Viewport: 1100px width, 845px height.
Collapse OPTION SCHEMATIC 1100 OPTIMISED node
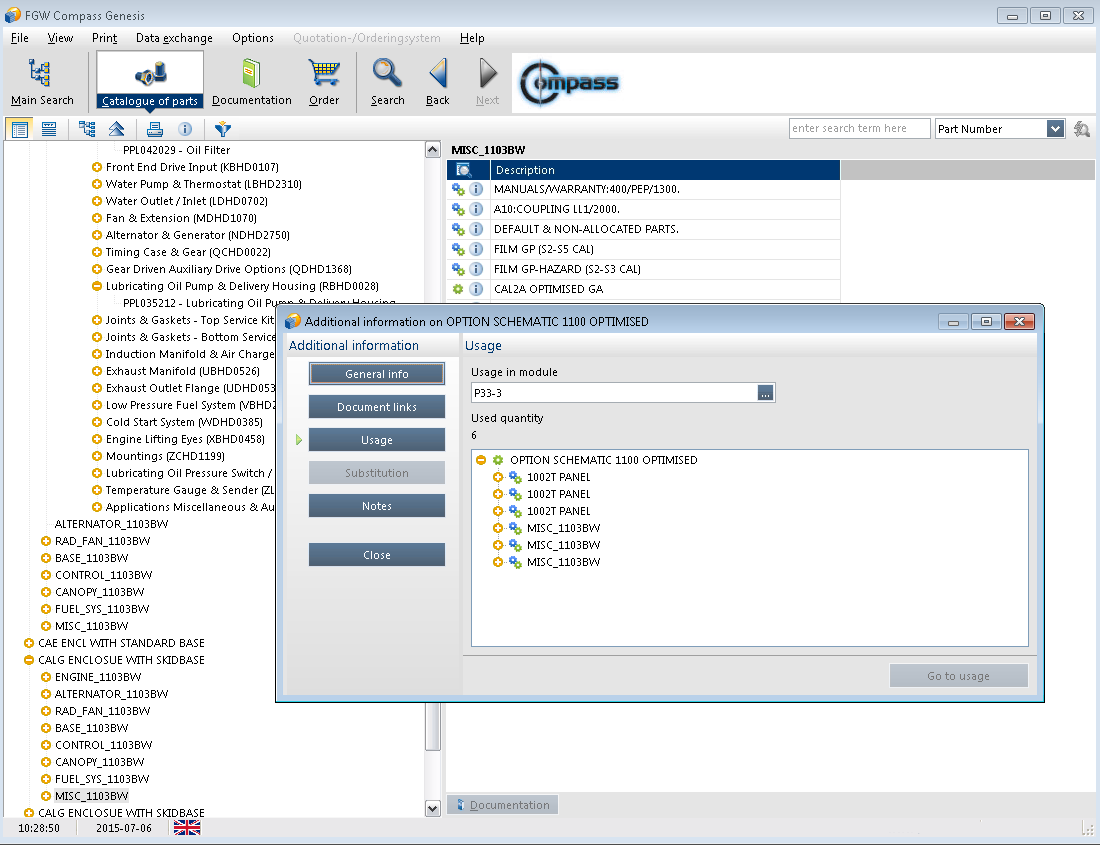pyautogui.click(x=481, y=460)
